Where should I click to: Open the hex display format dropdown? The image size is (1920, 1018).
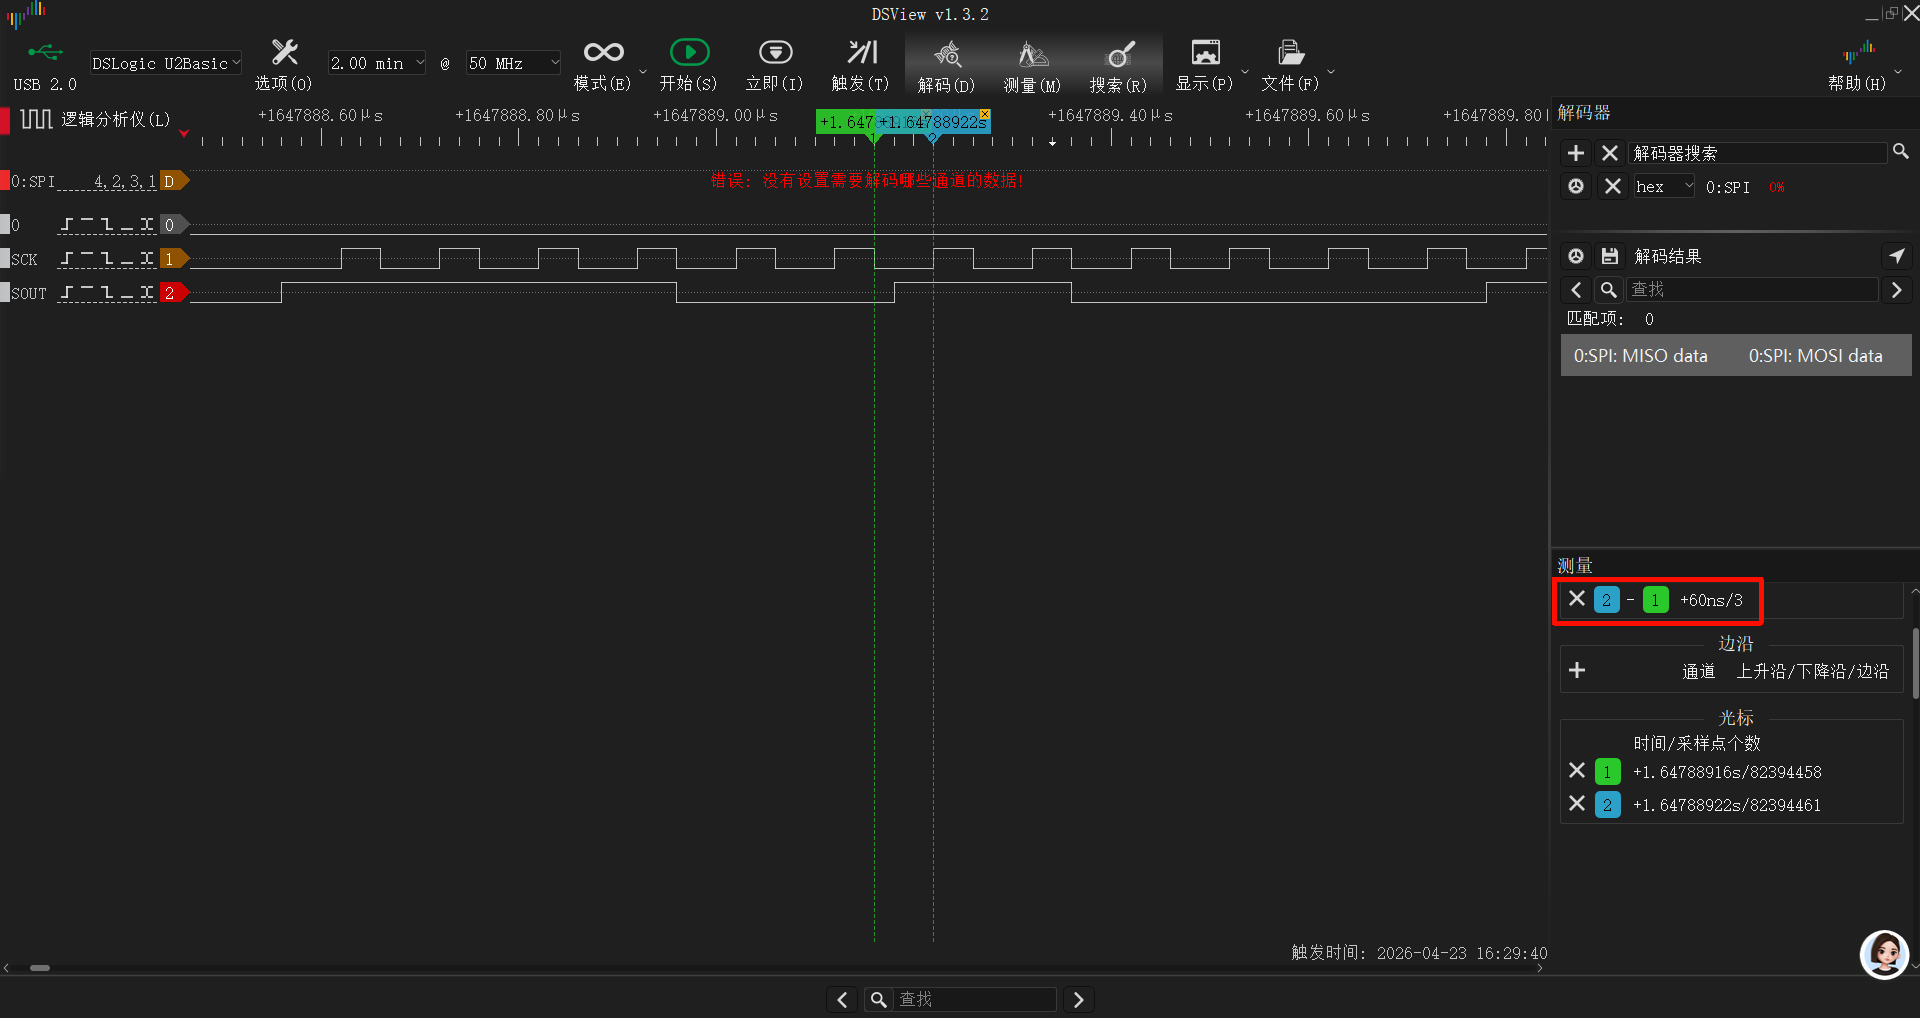(1663, 186)
